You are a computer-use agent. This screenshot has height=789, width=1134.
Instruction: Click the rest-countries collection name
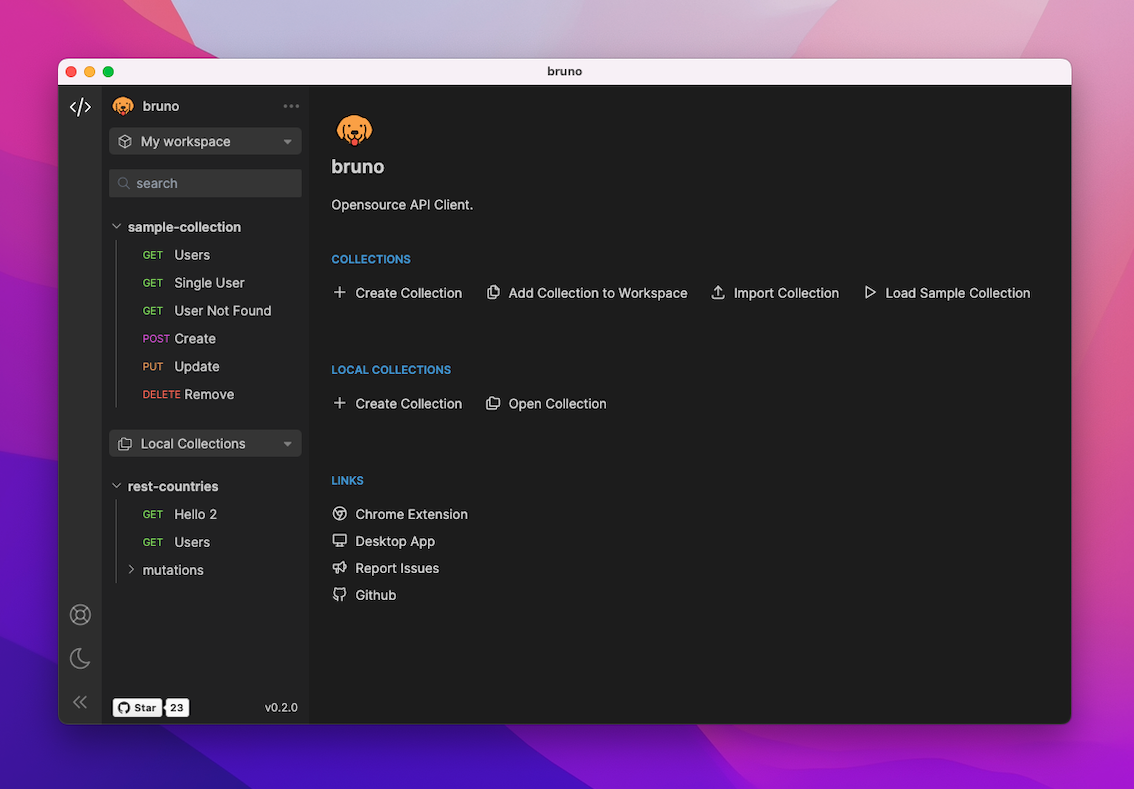coord(173,487)
